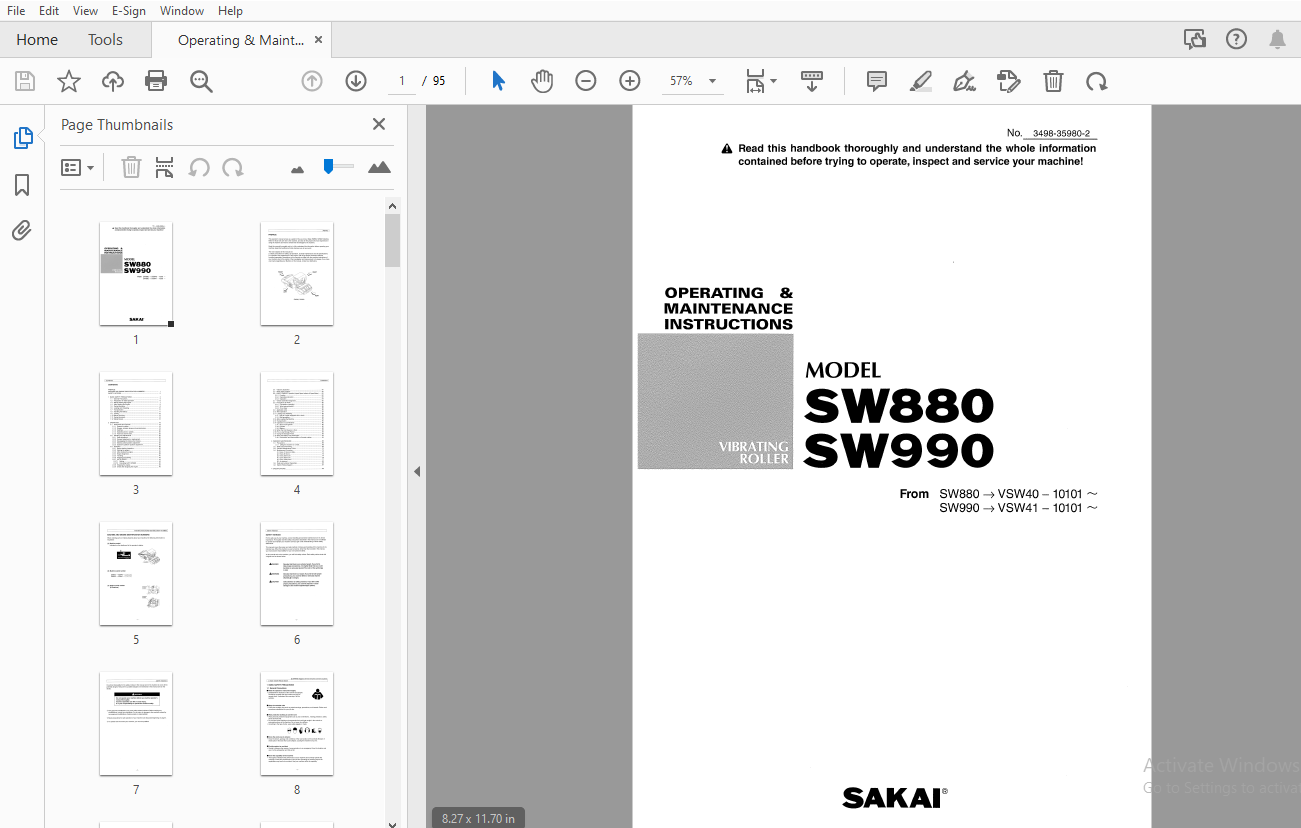Go to previous page using up arrow

312,81
